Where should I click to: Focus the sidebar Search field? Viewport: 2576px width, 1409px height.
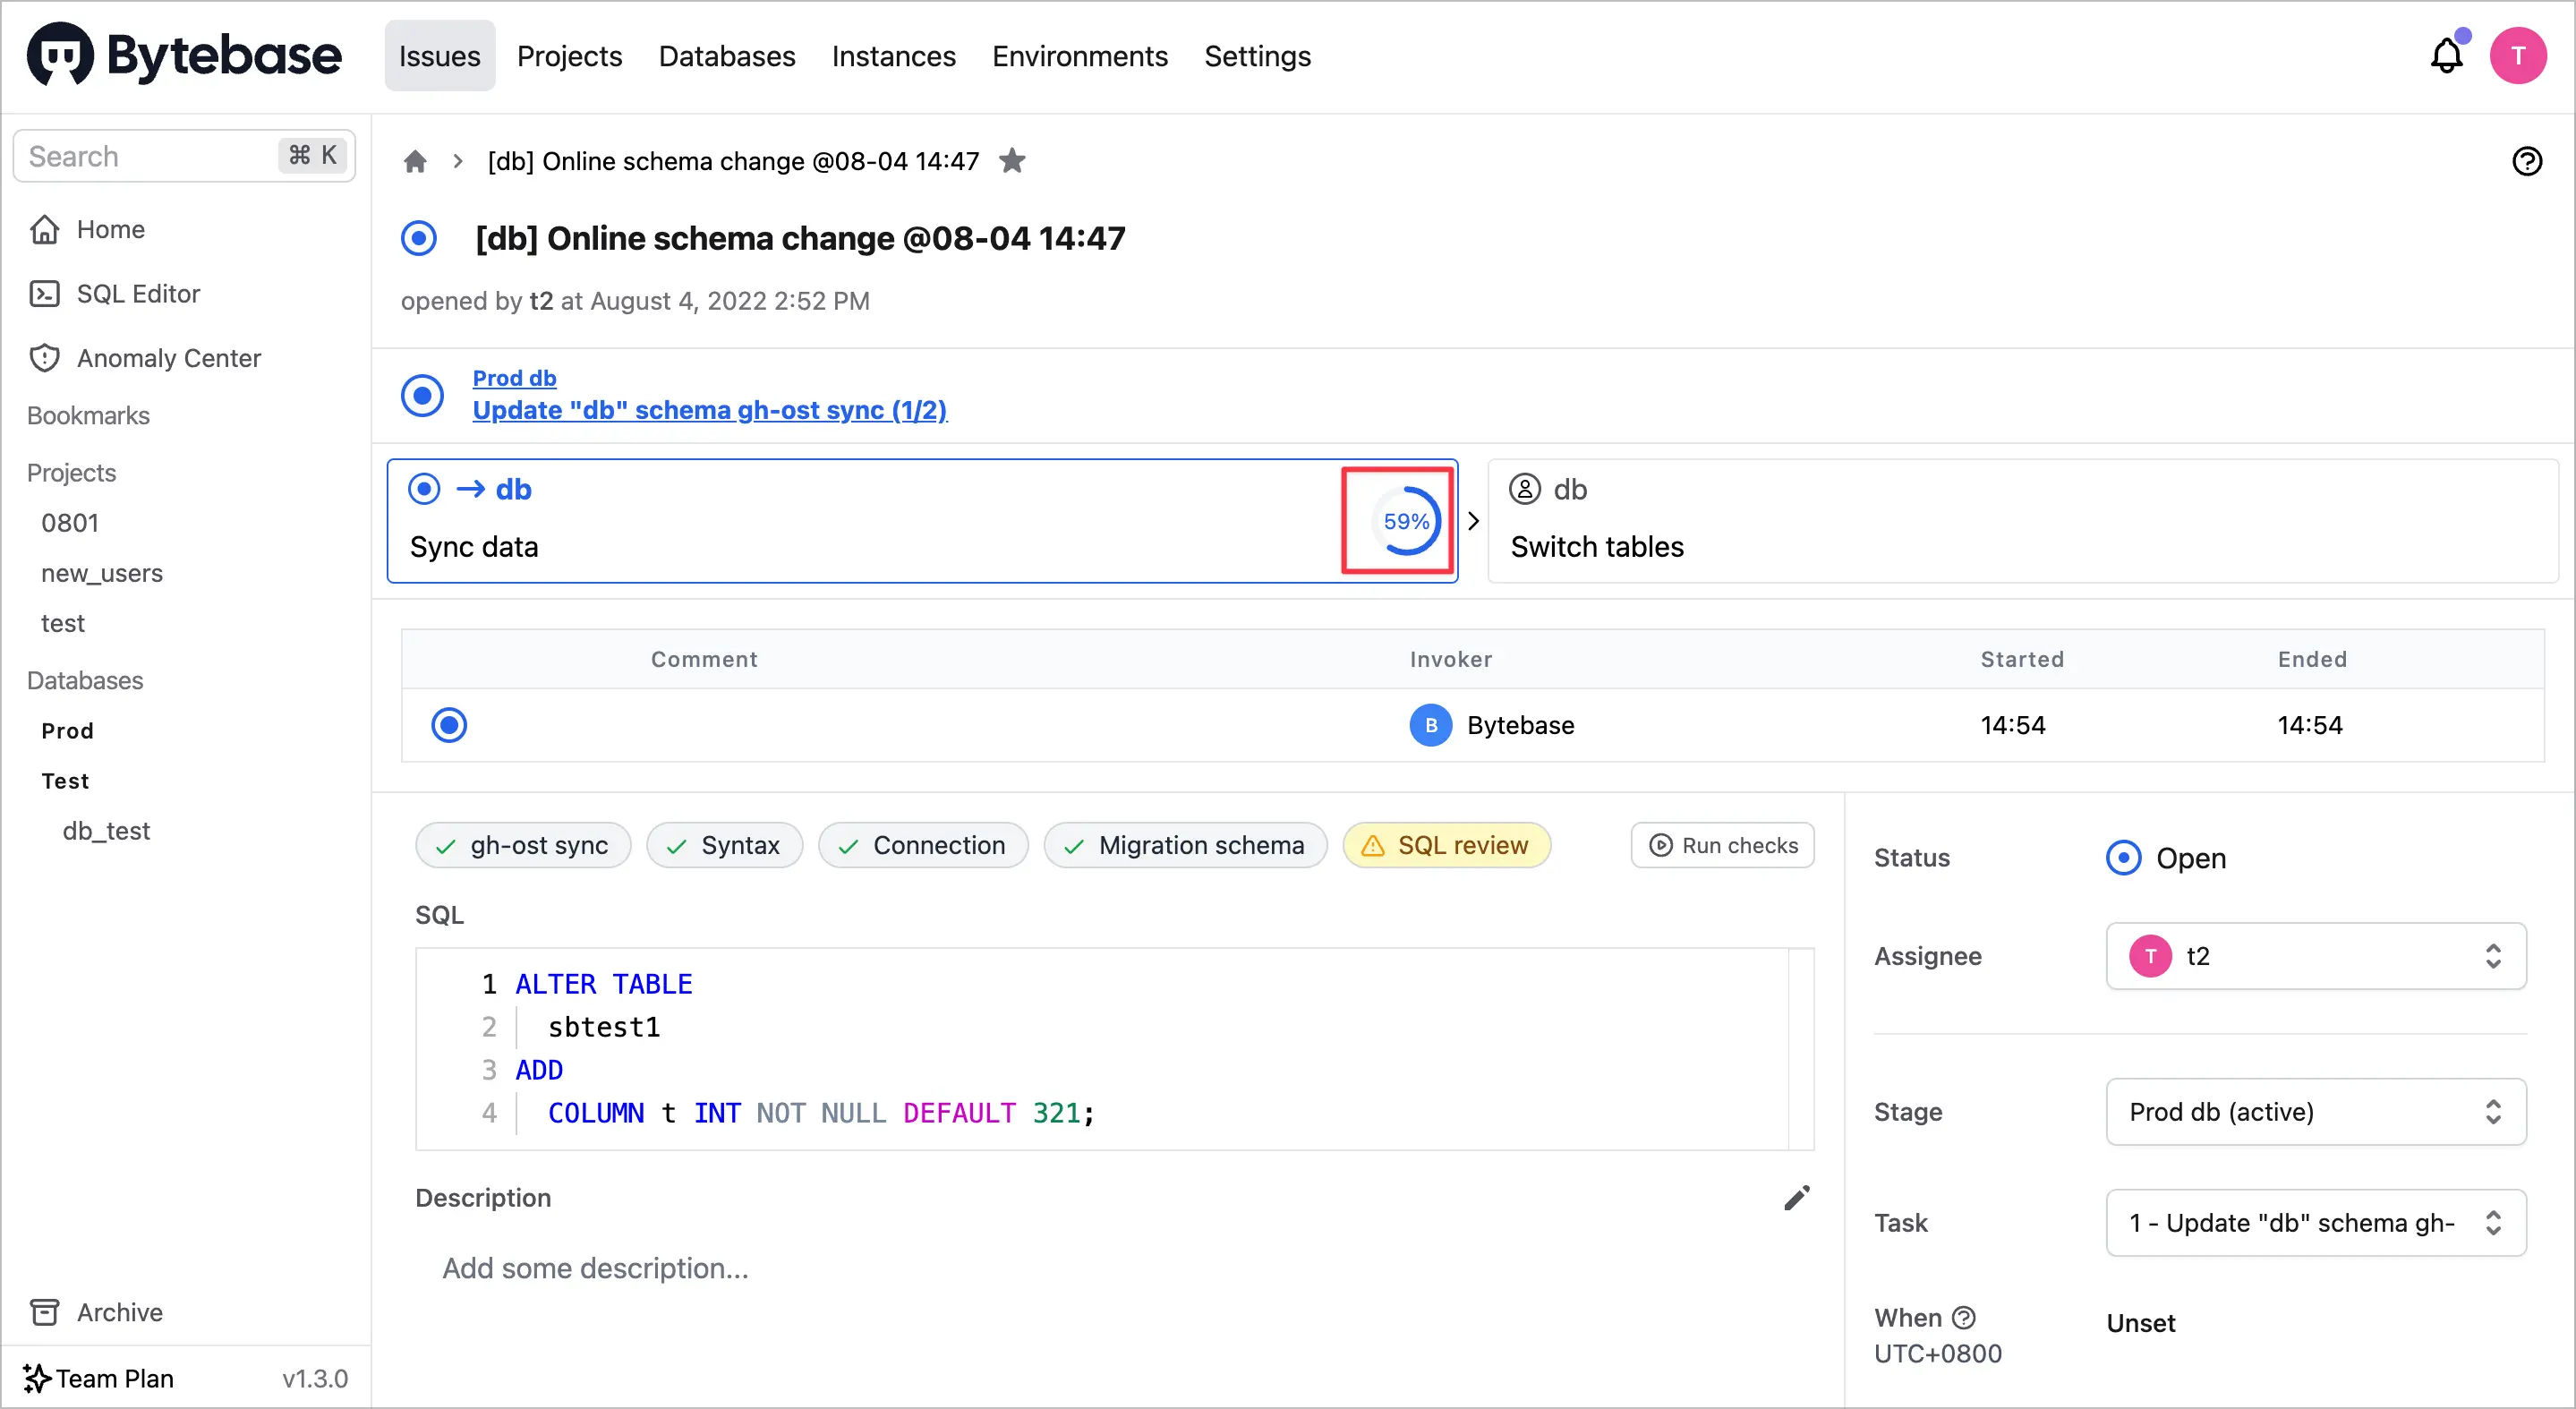tap(150, 156)
